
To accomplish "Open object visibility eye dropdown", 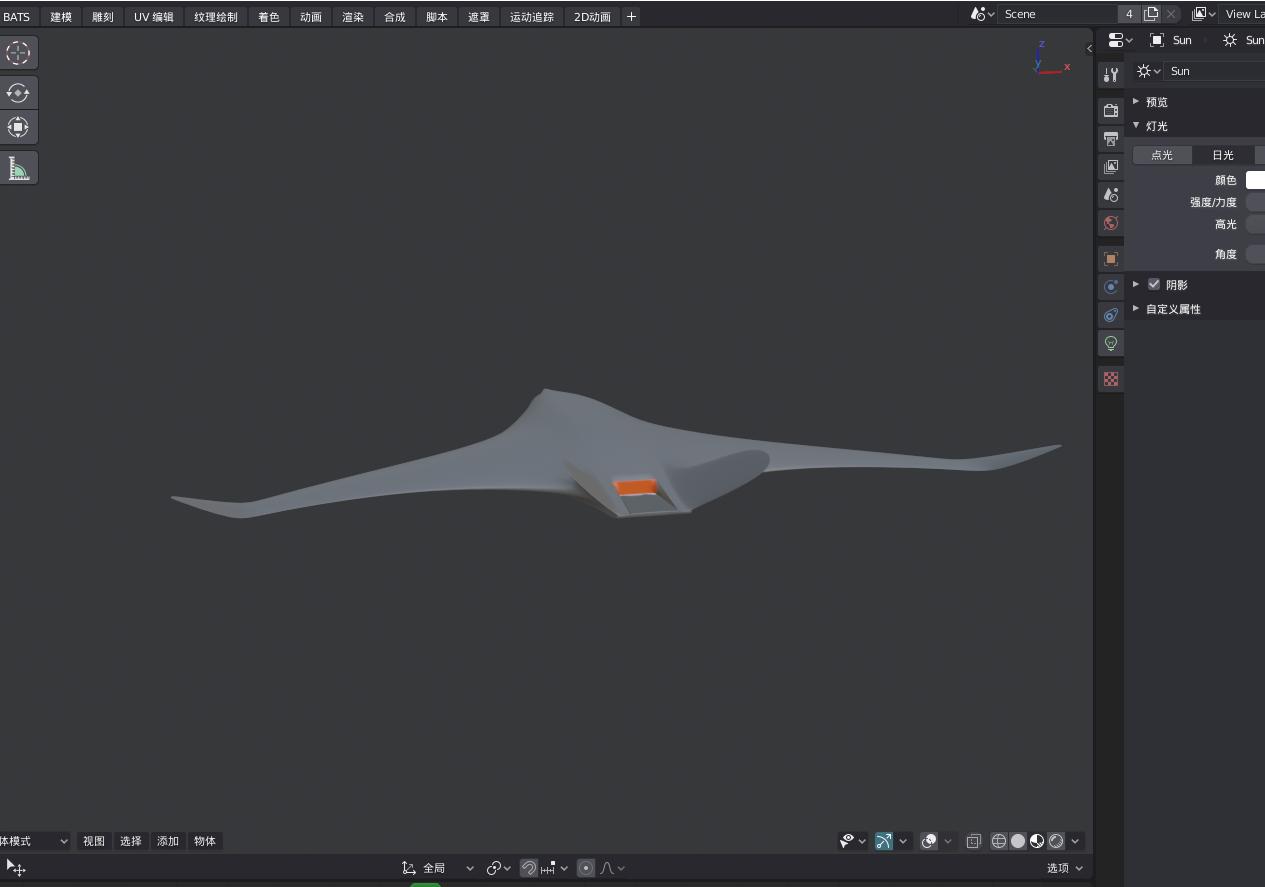I will pos(853,841).
